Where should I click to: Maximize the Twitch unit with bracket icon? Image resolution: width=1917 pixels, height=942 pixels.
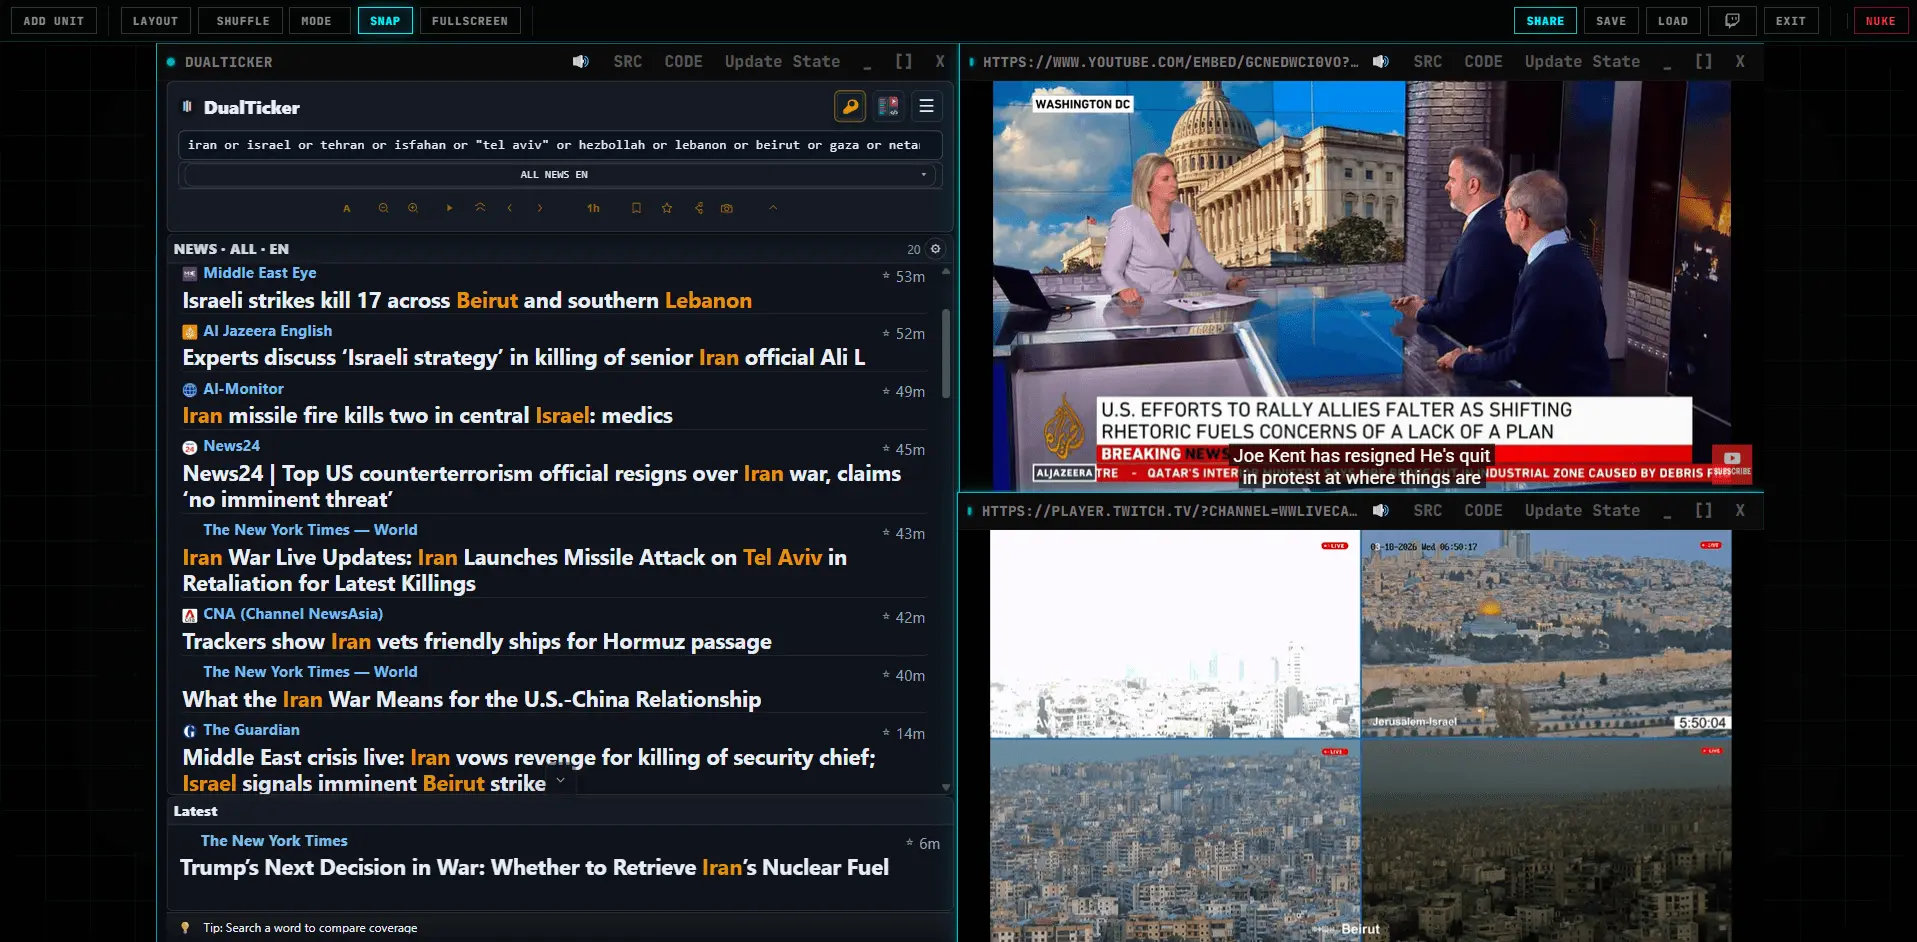(x=1704, y=511)
